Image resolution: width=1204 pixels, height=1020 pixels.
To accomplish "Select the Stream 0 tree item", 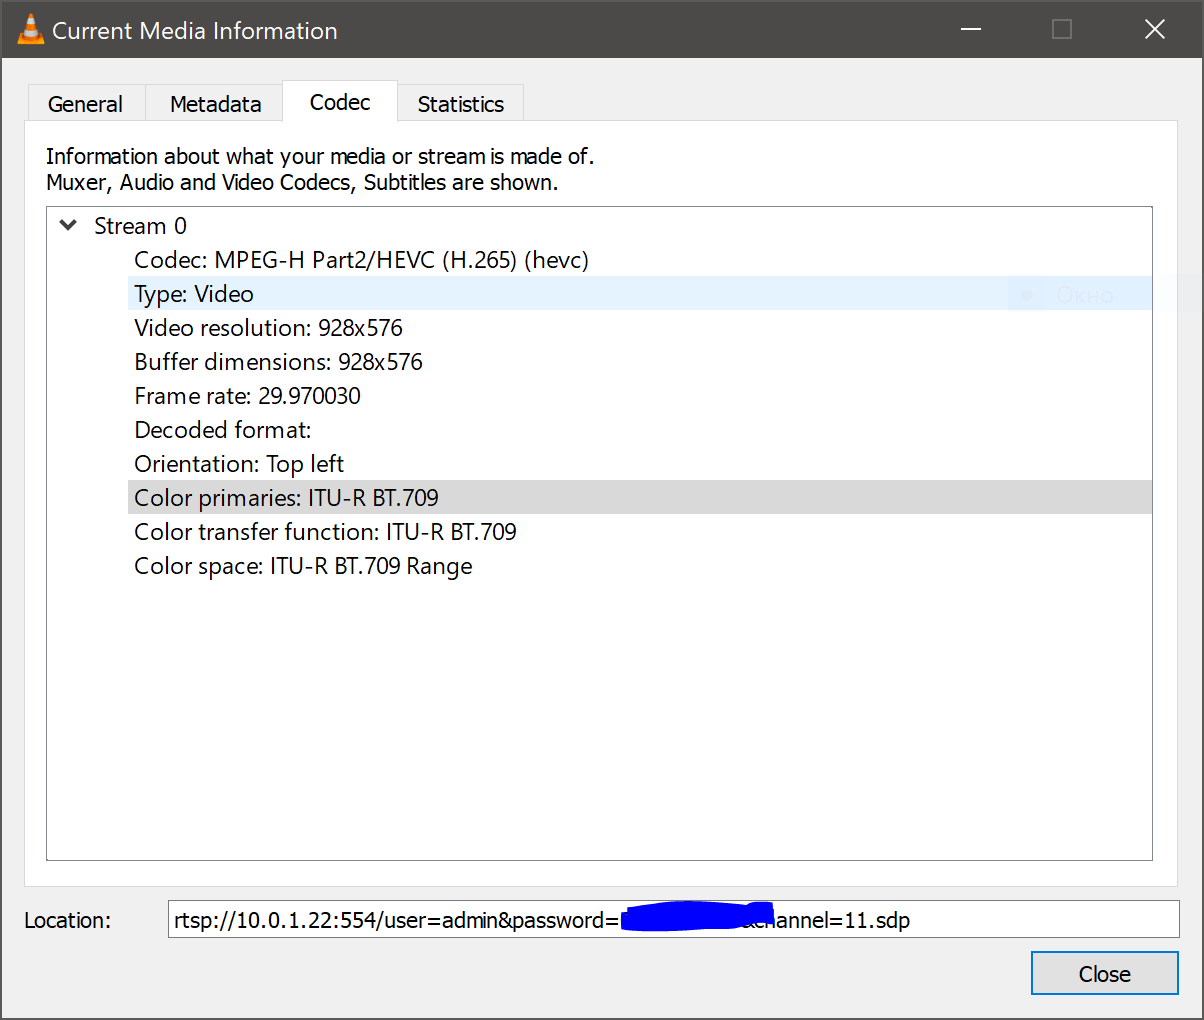I will tap(139, 225).
